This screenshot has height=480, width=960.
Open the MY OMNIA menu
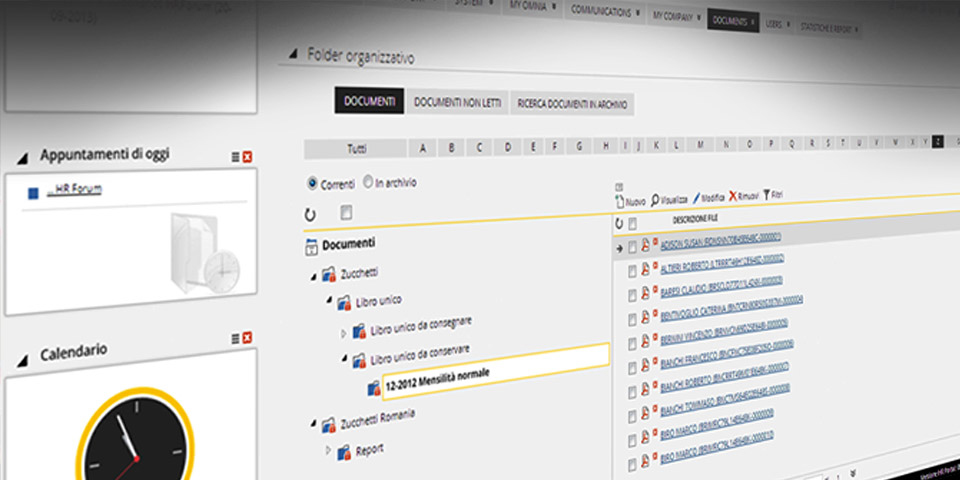point(533,6)
